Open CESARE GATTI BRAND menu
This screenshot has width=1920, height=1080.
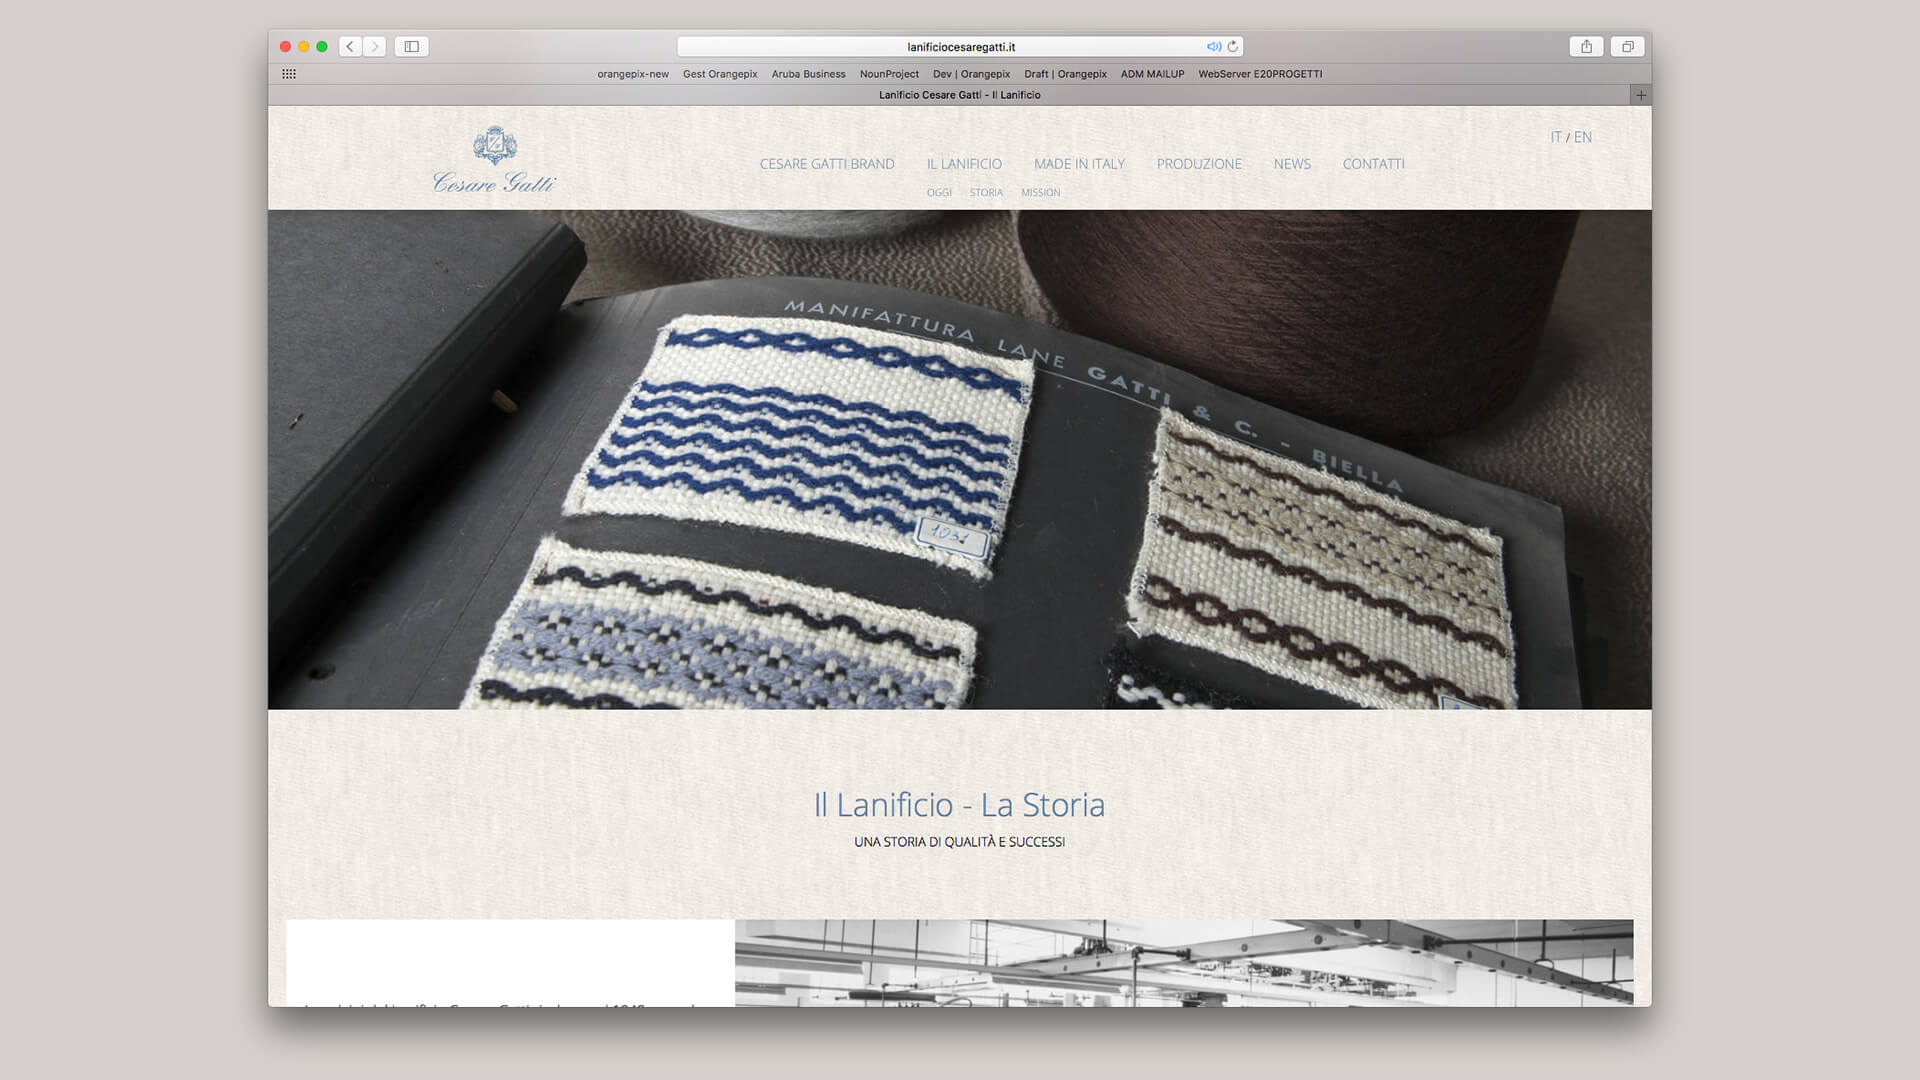tap(827, 164)
